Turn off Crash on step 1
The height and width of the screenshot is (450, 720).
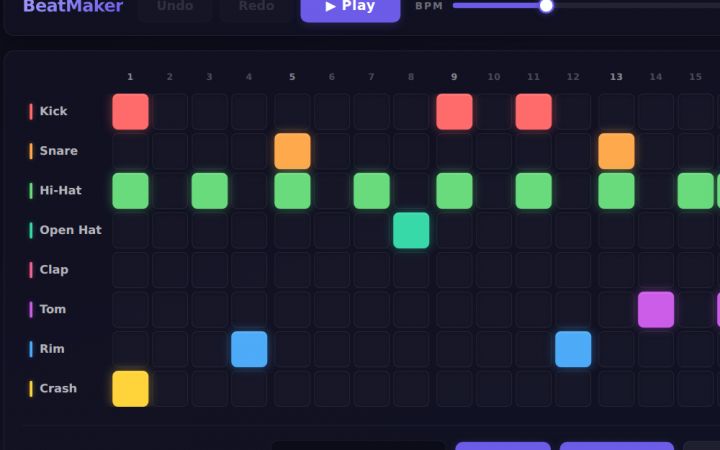click(130, 388)
